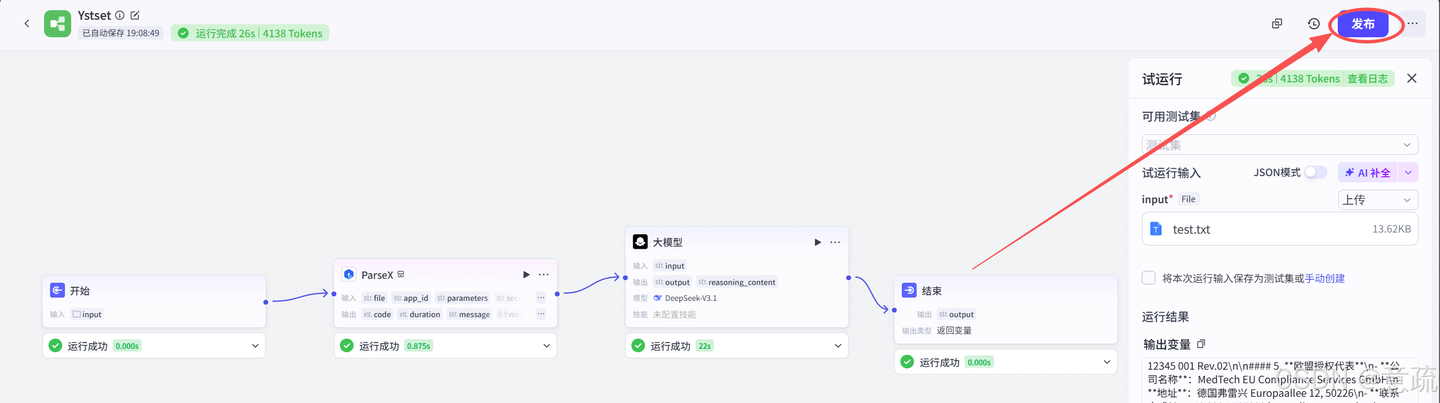Expand hidden ParseX output parameters ellipsis
This screenshot has width=1440, height=403.
click(x=541, y=314)
